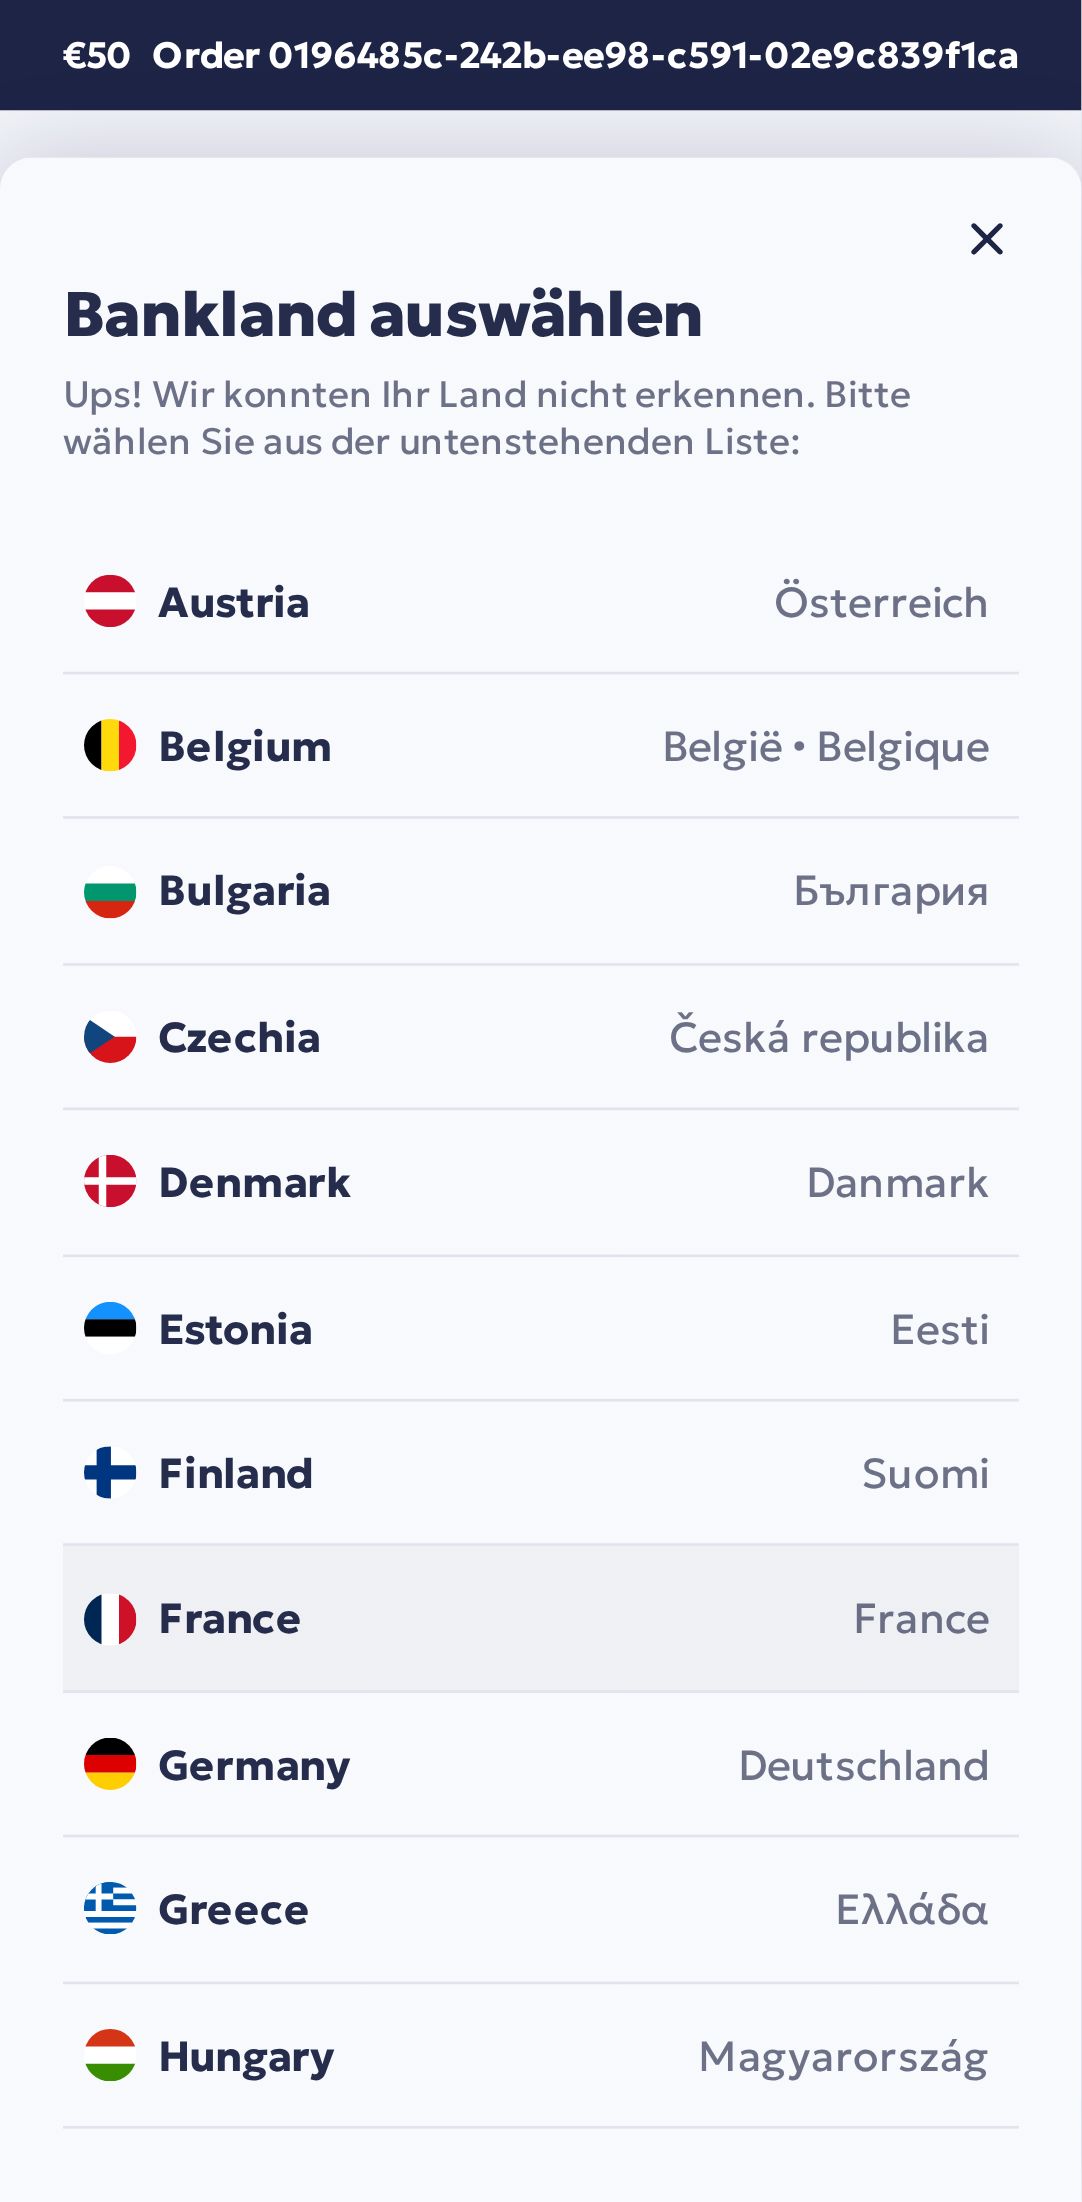The width and height of the screenshot is (1082, 2202).
Task: Tap the Danmark native name
Action: pyautogui.click(x=897, y=1183)
